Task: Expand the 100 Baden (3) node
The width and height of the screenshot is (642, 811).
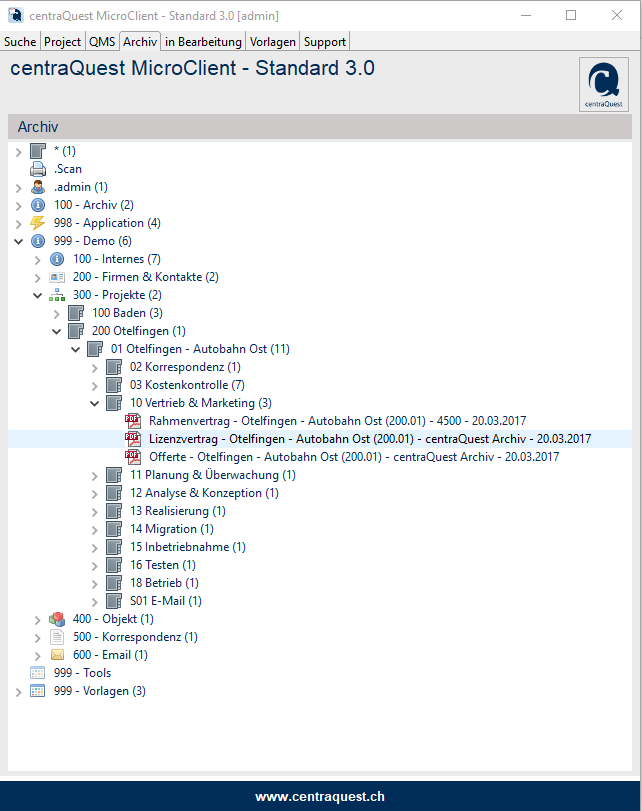Action: pyautogui.click(x=57, y=314)
